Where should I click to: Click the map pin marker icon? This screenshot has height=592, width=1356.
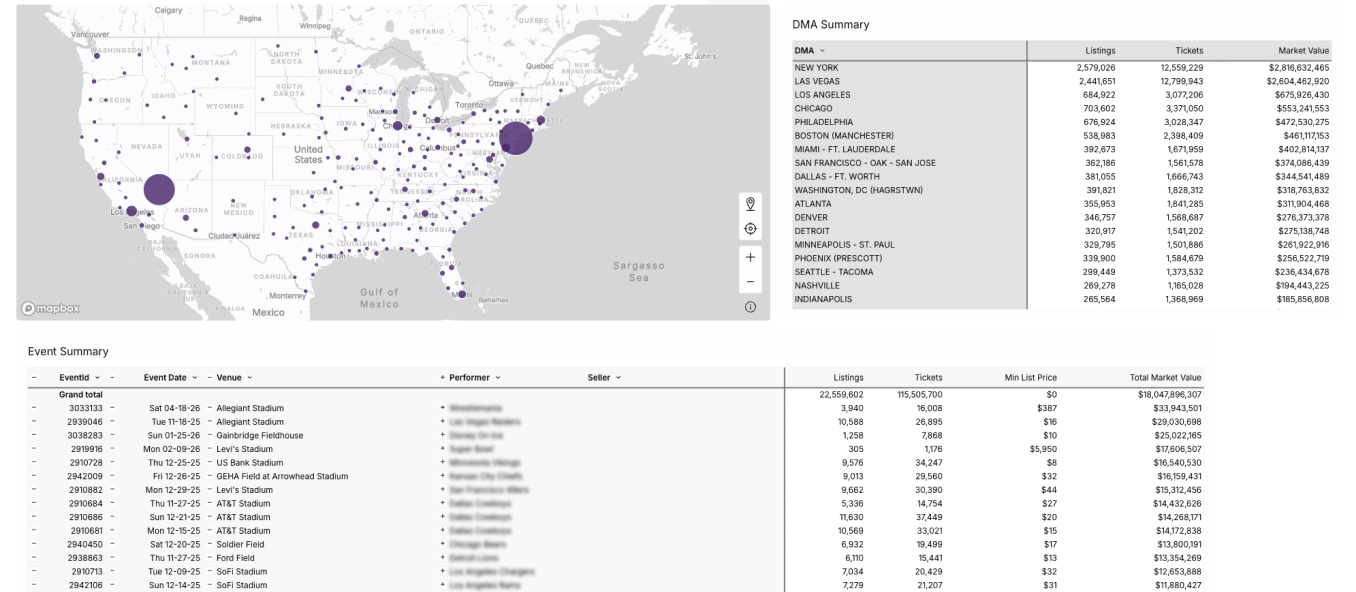pyautogui.click(x=750, y=204)
